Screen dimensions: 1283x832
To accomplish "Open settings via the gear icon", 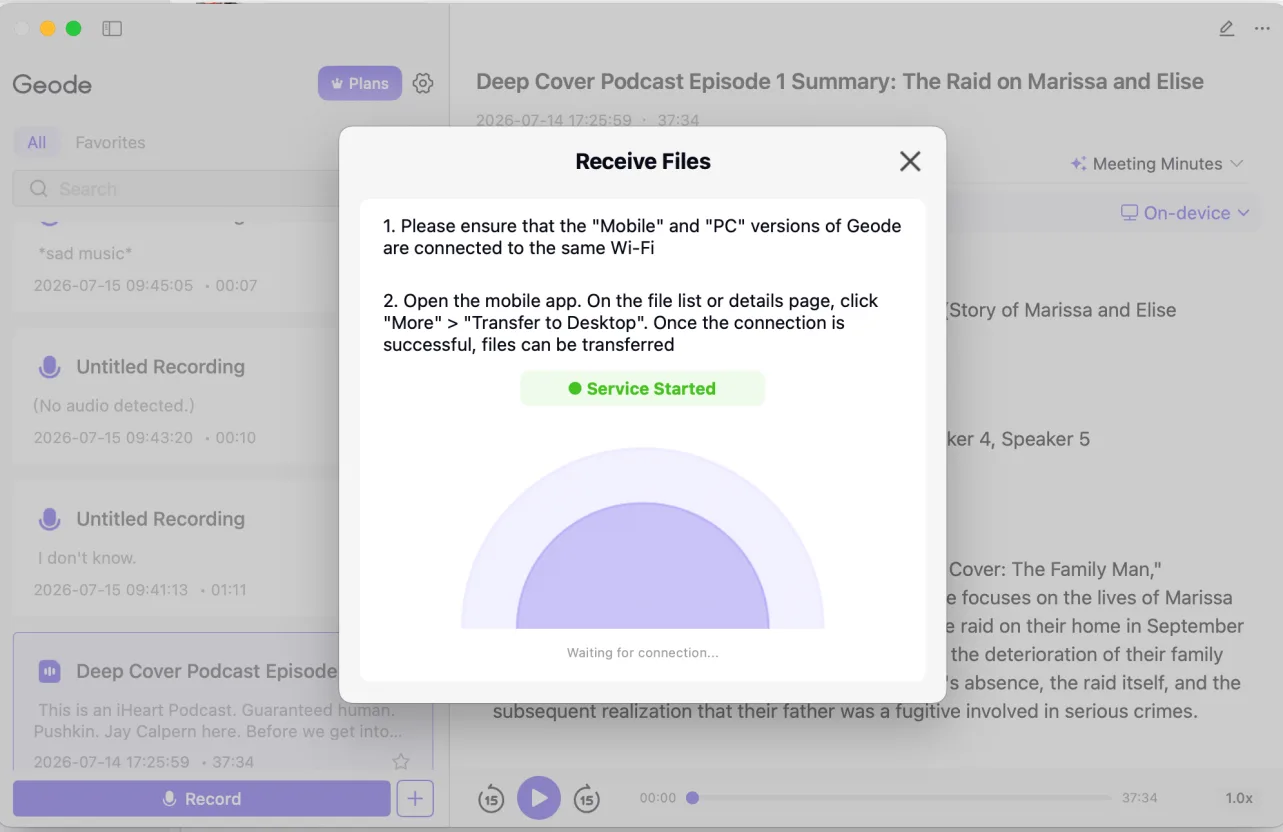I will click(423, 83).
